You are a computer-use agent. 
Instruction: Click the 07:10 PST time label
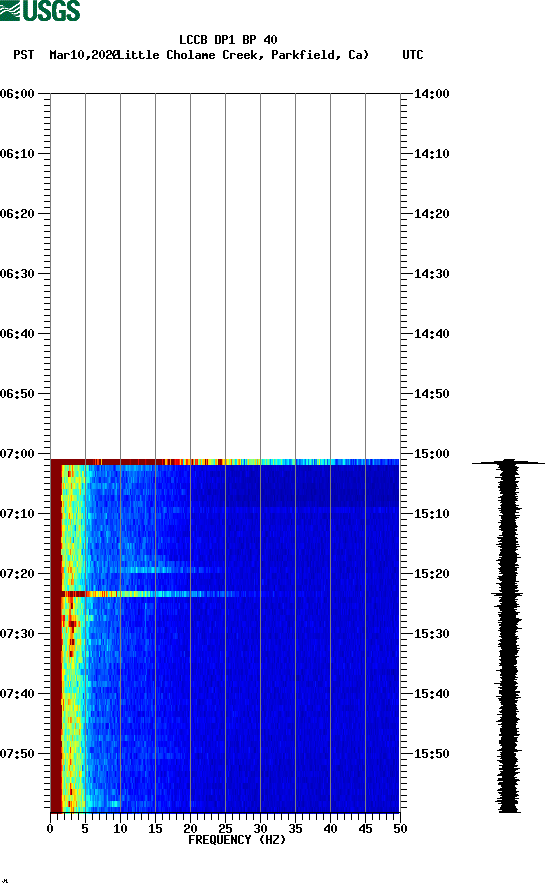[x=18, y=514]
